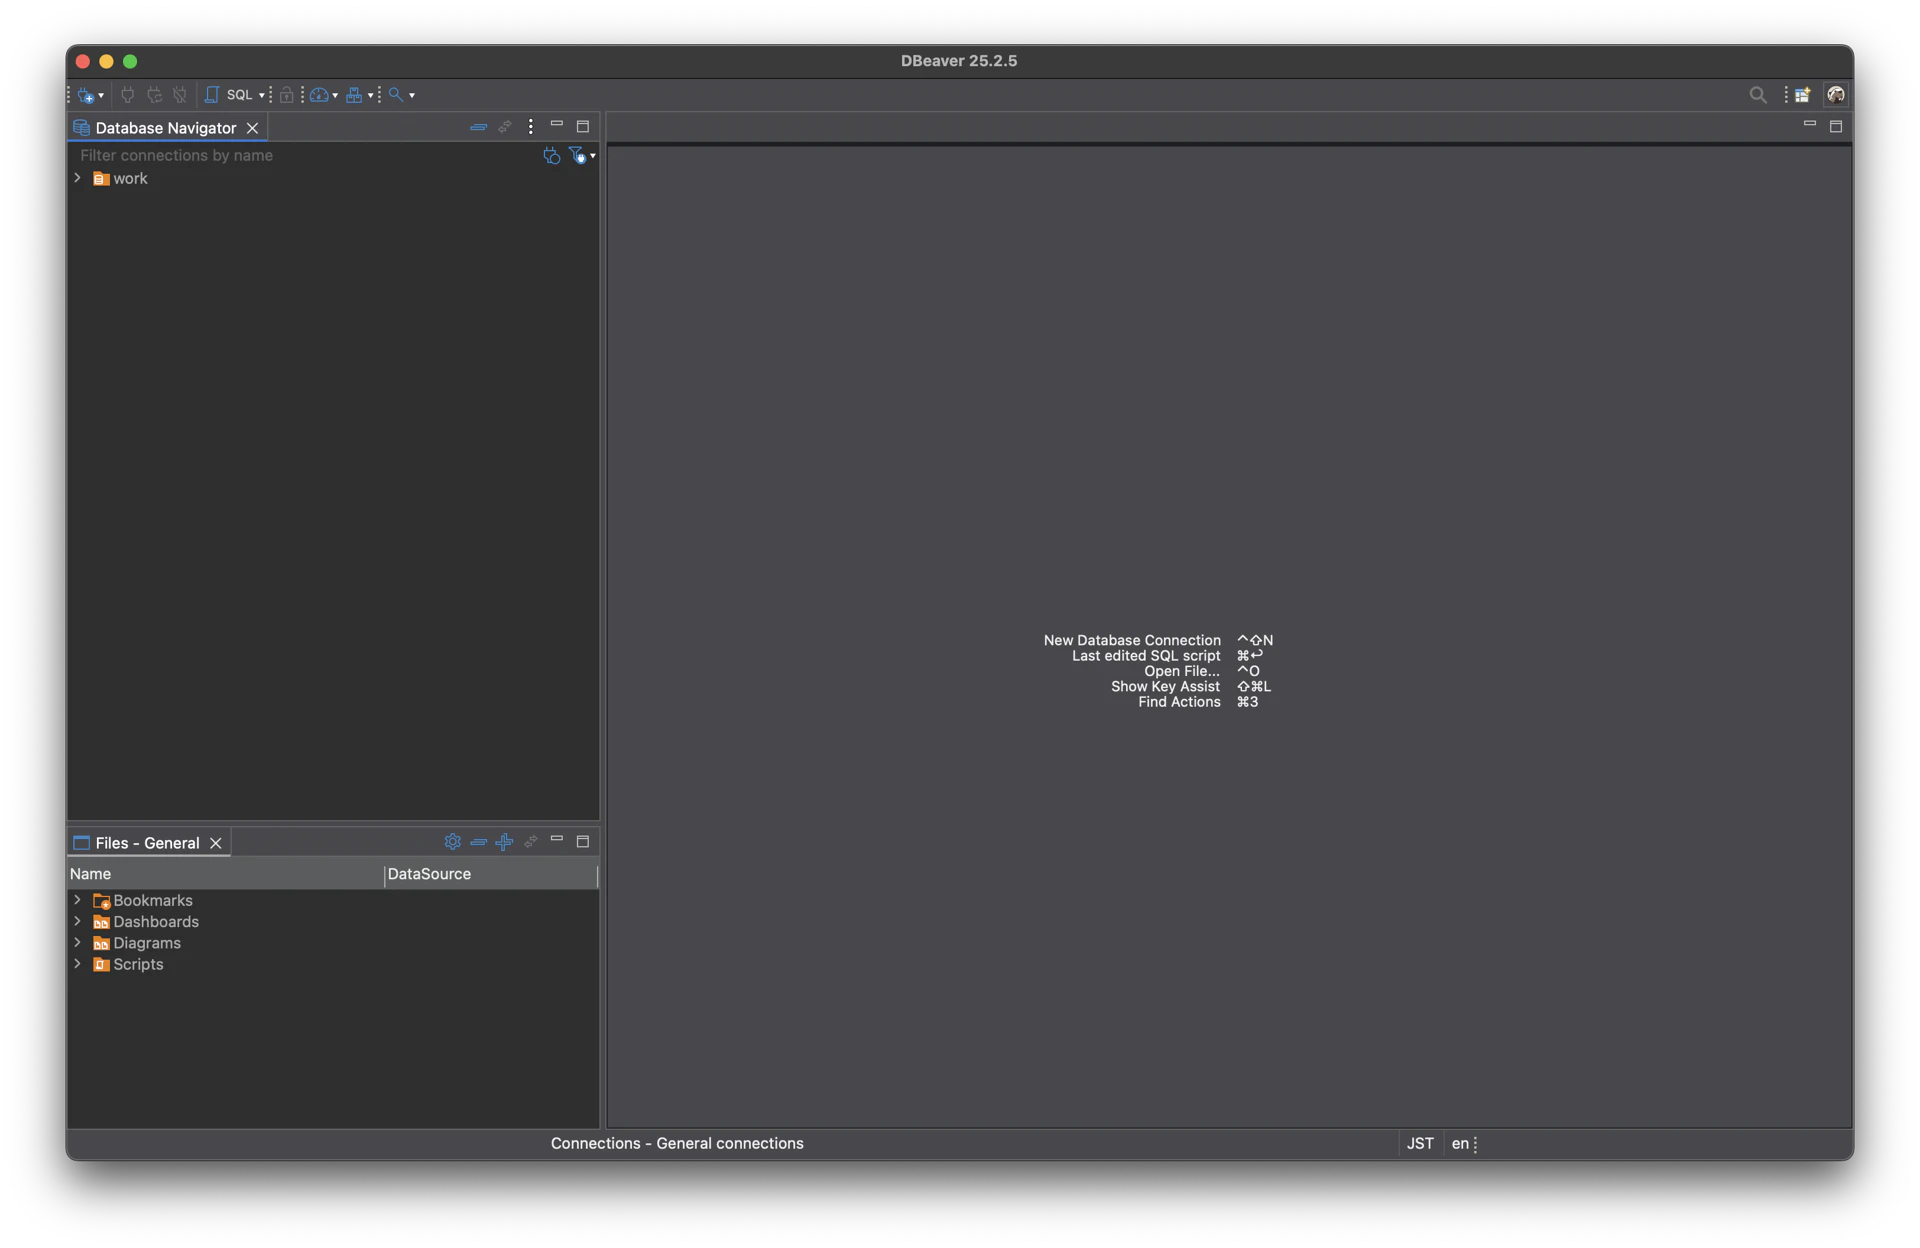Click the database tools boxes icon

pos(354,95)
